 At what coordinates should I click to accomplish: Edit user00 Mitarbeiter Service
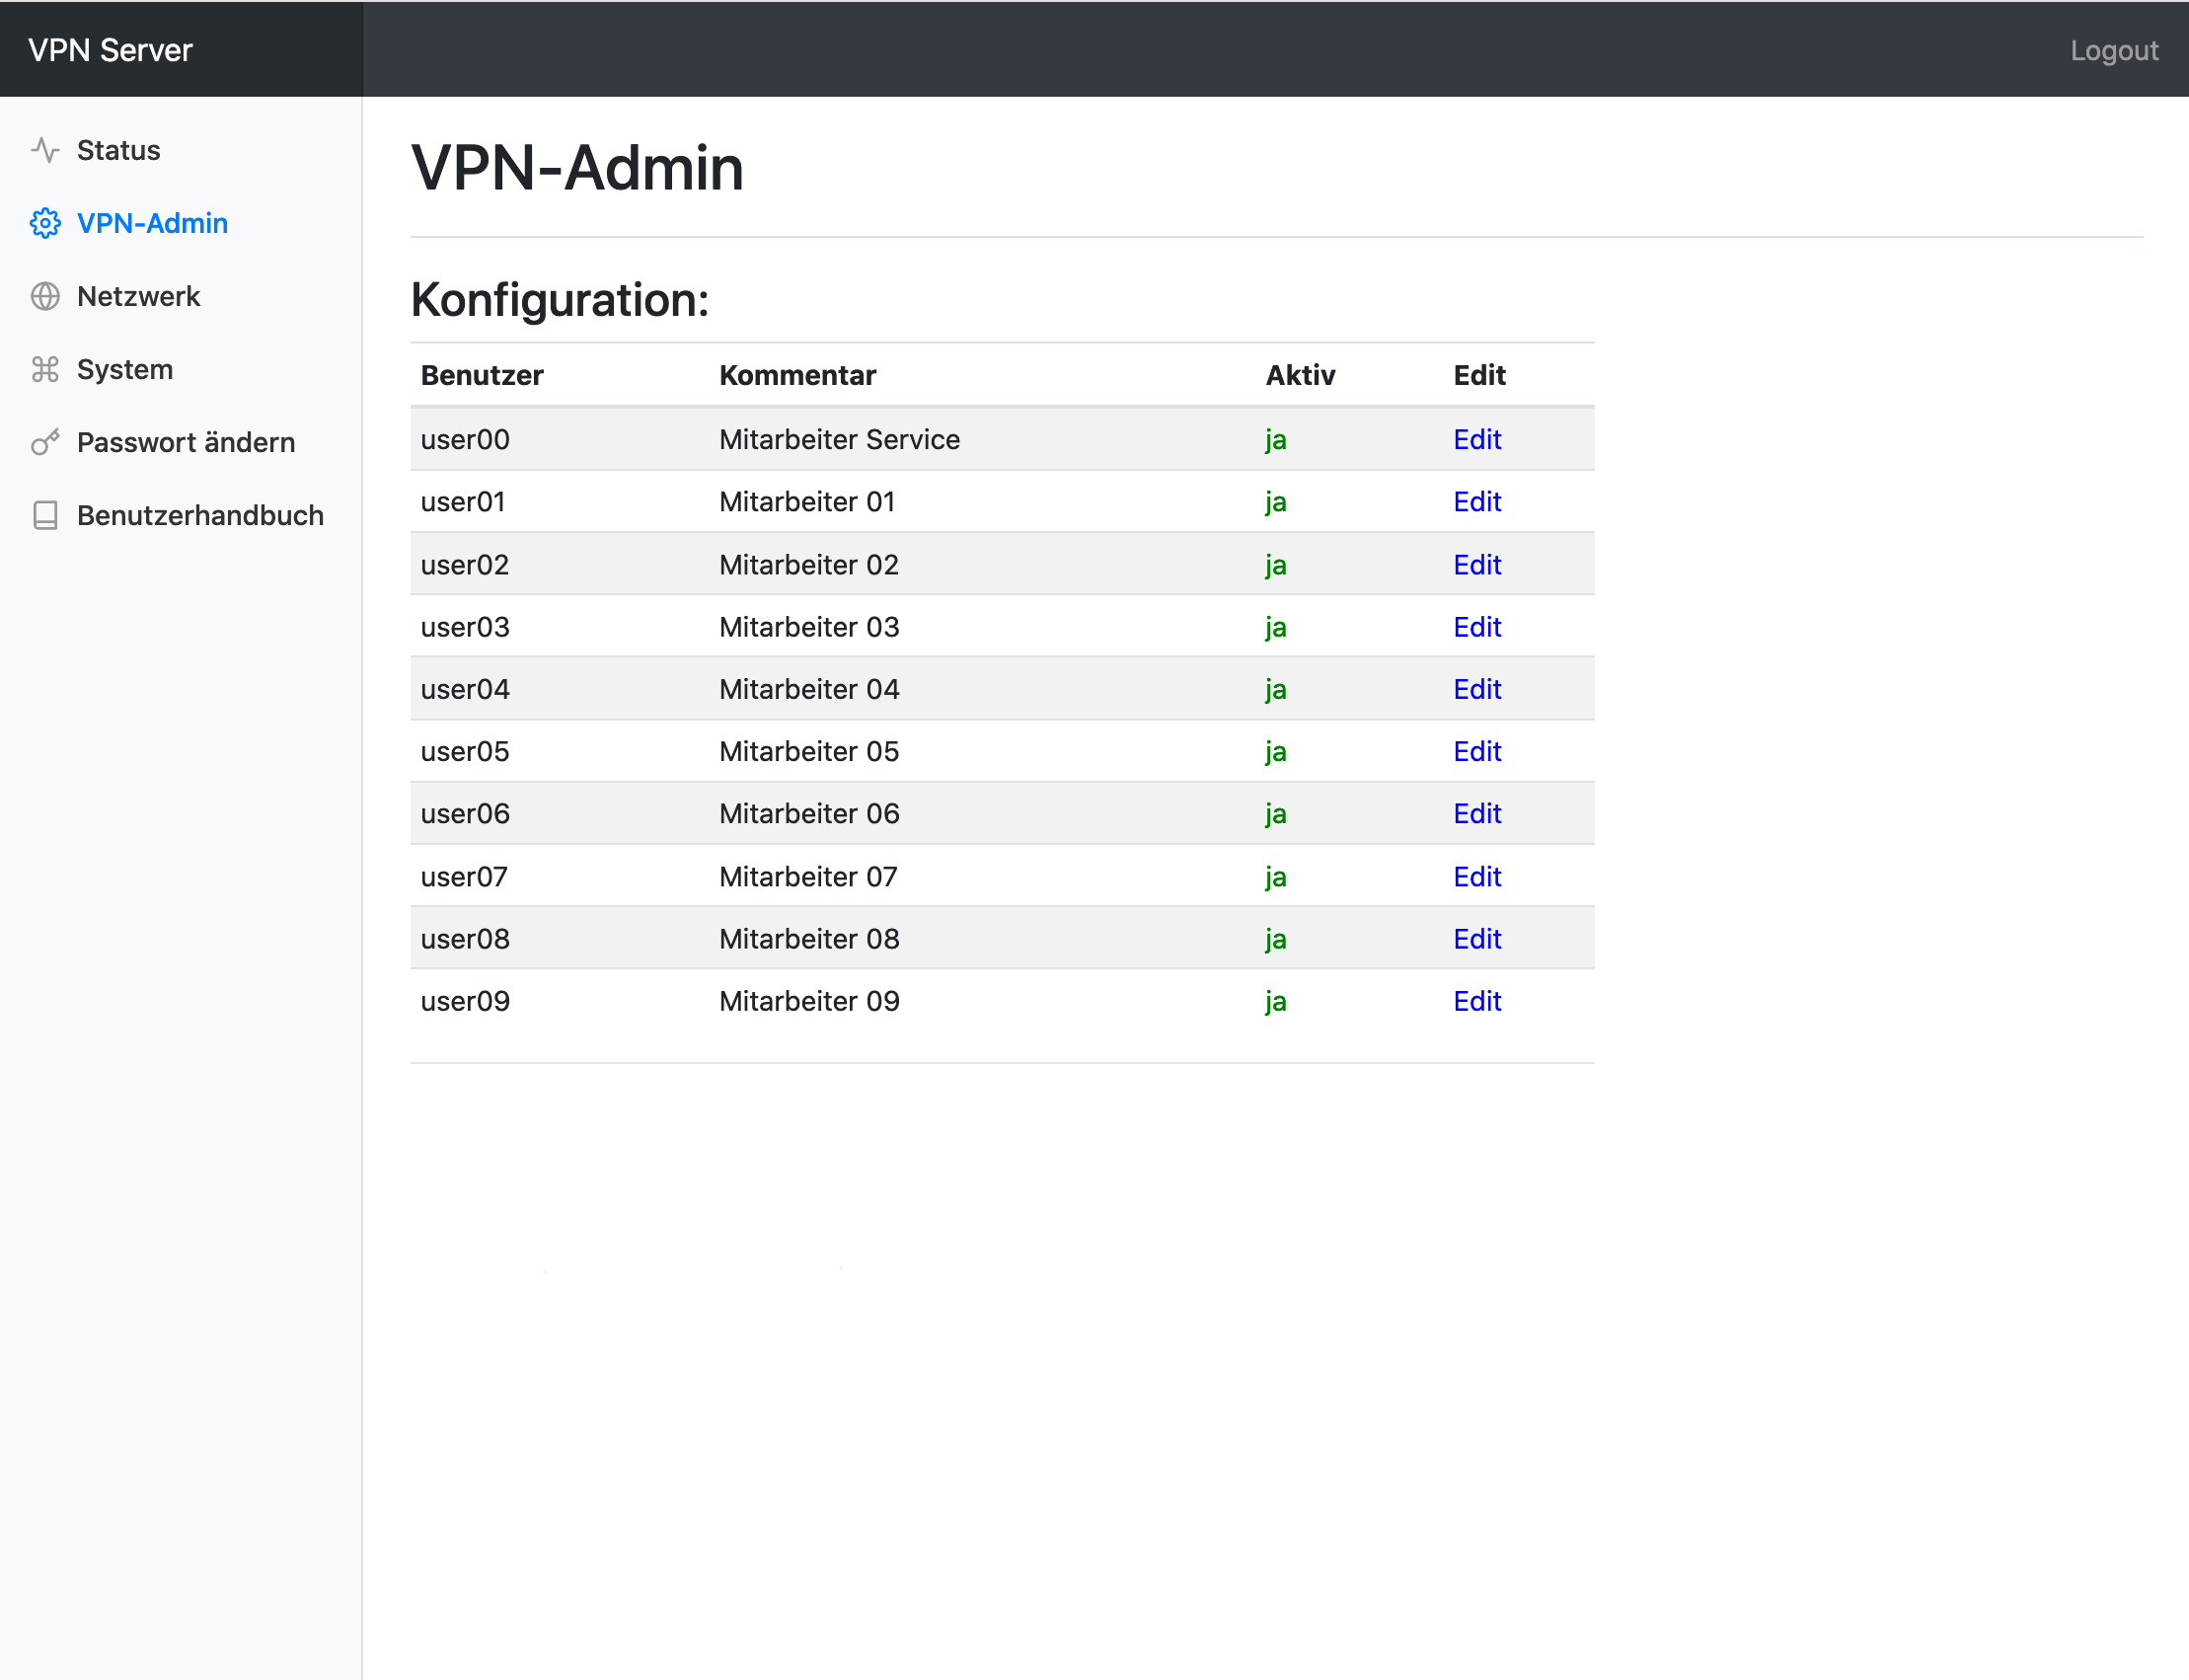[1476, 439]
